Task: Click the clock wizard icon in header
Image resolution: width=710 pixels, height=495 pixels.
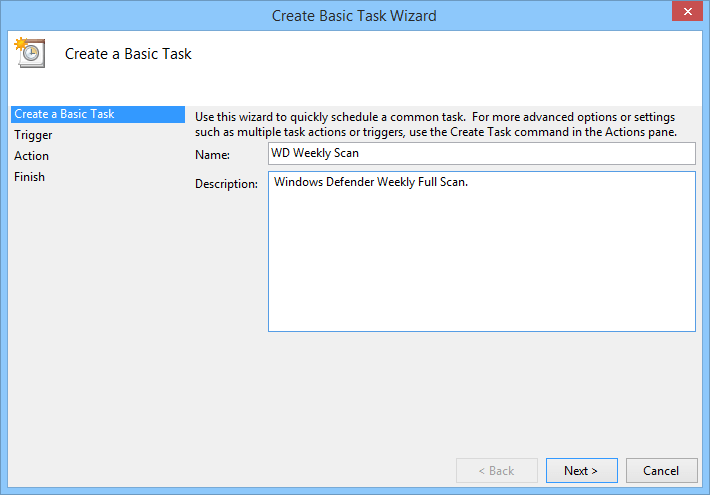Action: click(27, 53)
